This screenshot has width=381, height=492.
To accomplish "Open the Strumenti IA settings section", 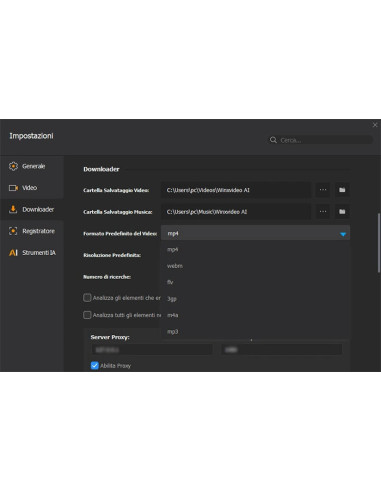I will (x=32, y=253).
